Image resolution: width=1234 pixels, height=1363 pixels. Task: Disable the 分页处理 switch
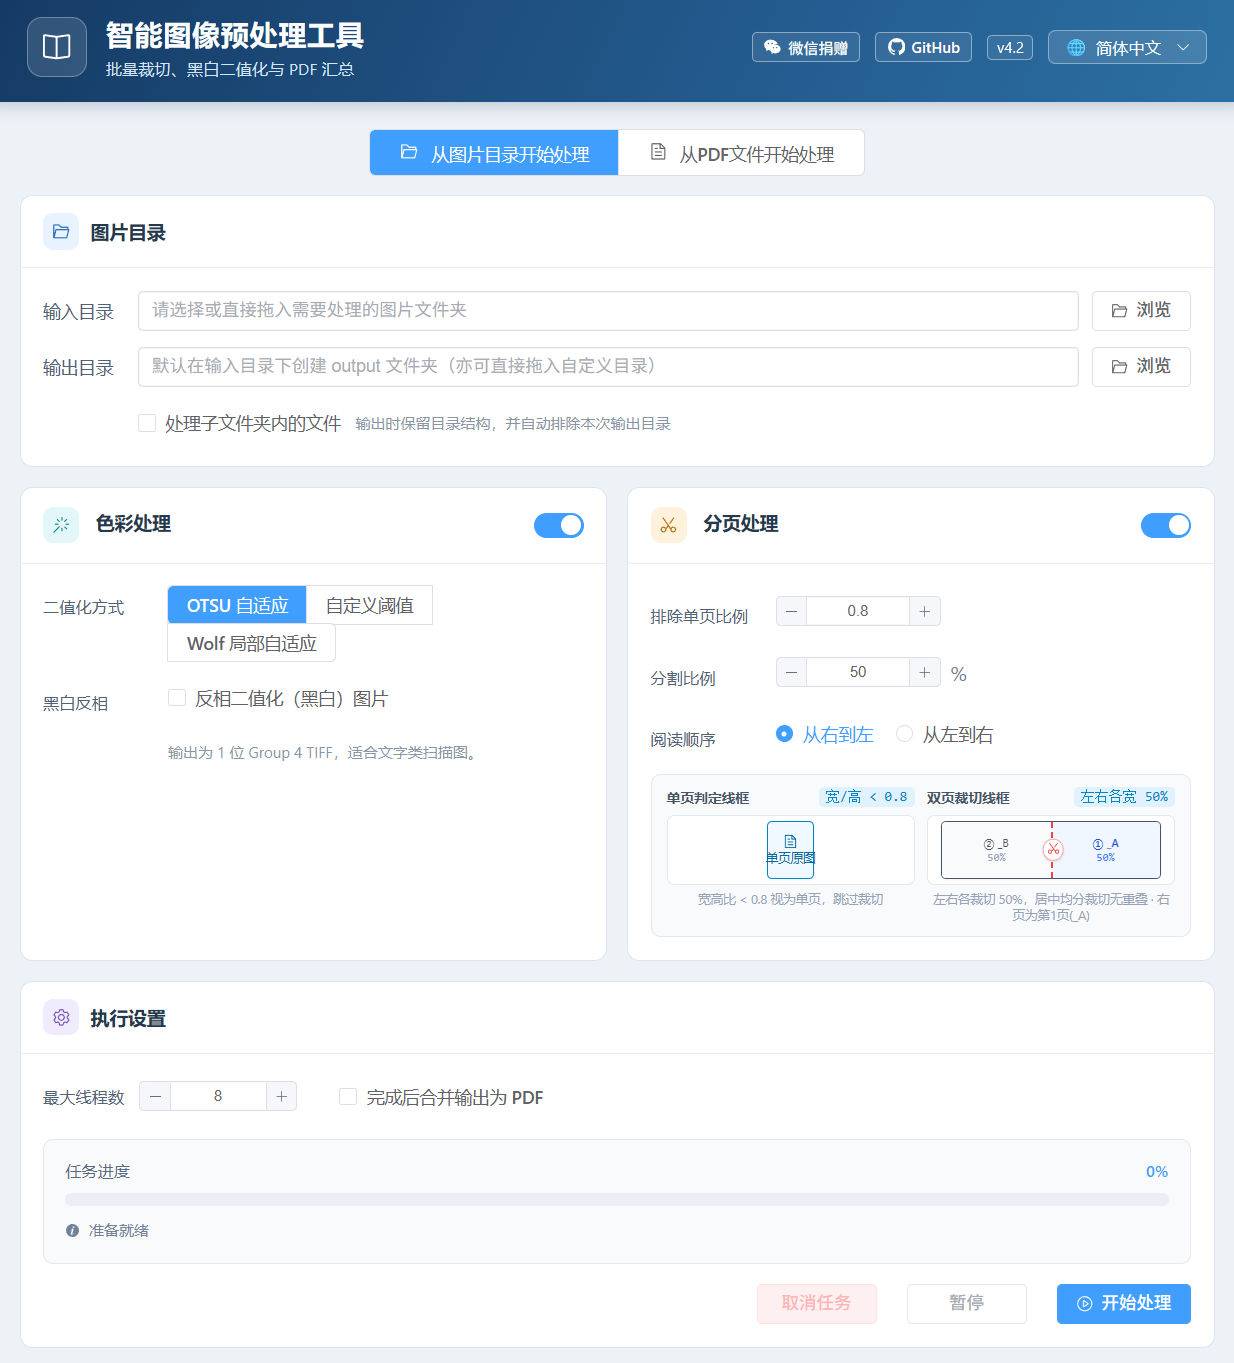tap(1166, 525)
